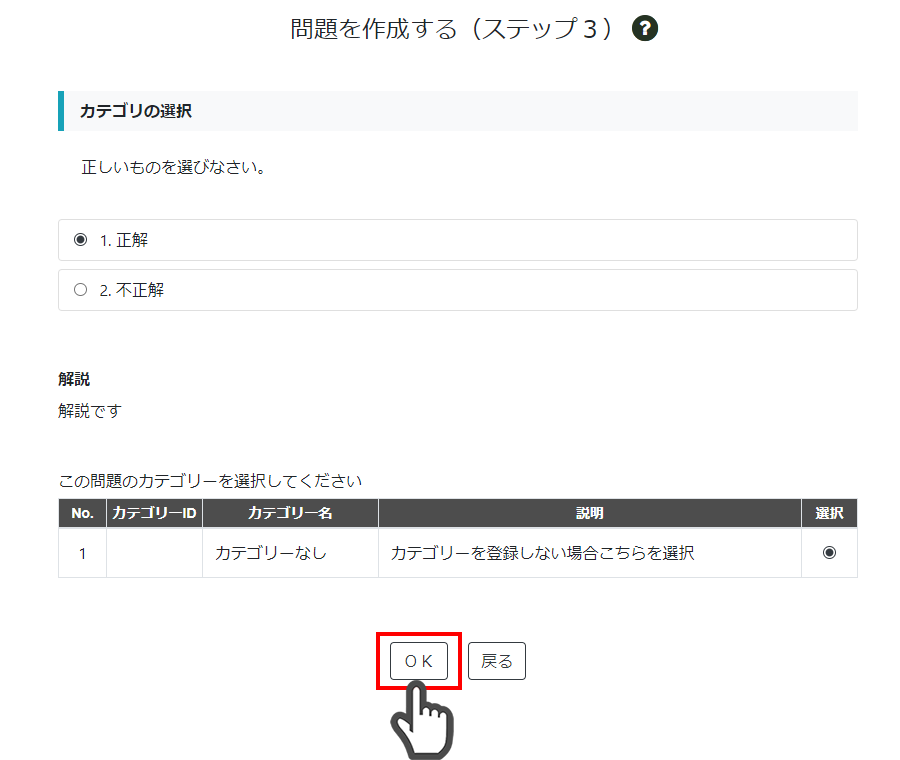Click the カテゴリーなし table cell
This screenshot has height=760, width=900.
click(290, 553)
